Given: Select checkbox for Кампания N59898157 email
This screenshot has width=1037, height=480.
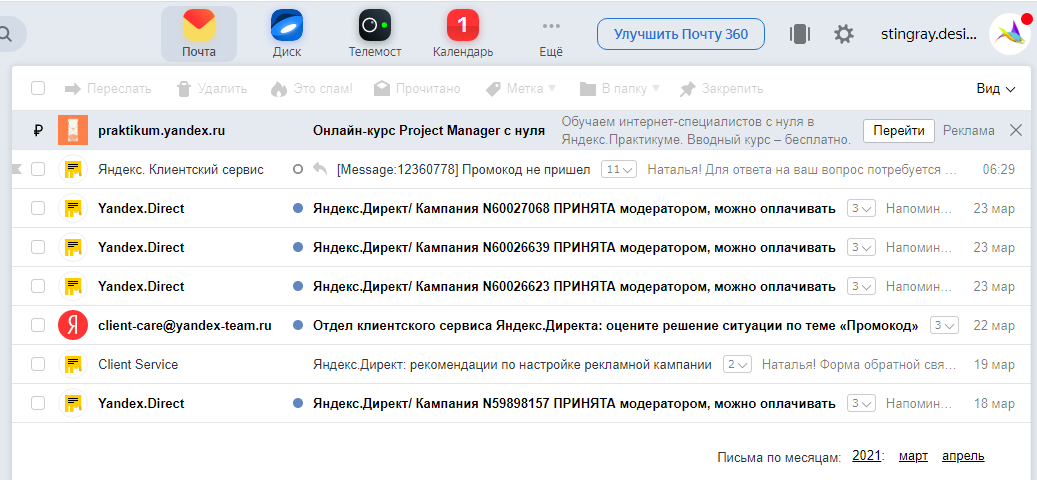Looking at the screenshot, I should (38, 403).
